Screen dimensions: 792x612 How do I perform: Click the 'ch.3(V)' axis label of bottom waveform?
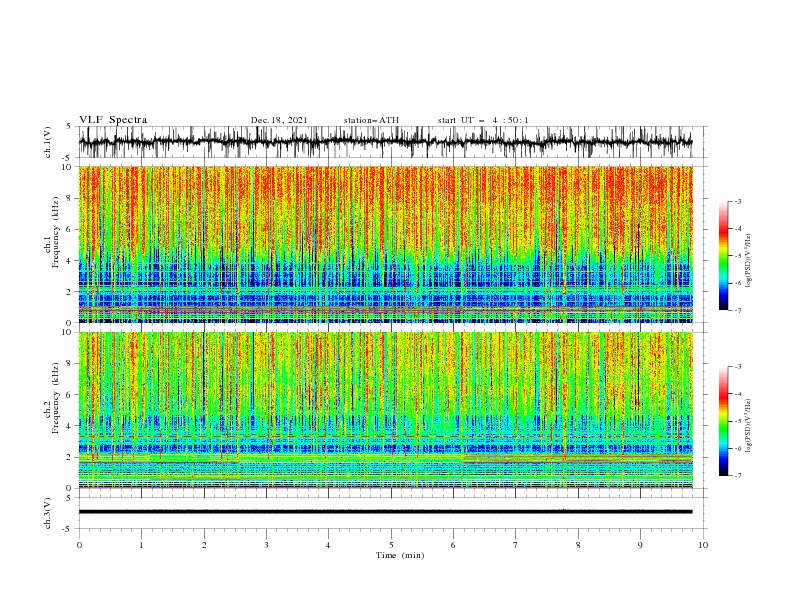48,513
